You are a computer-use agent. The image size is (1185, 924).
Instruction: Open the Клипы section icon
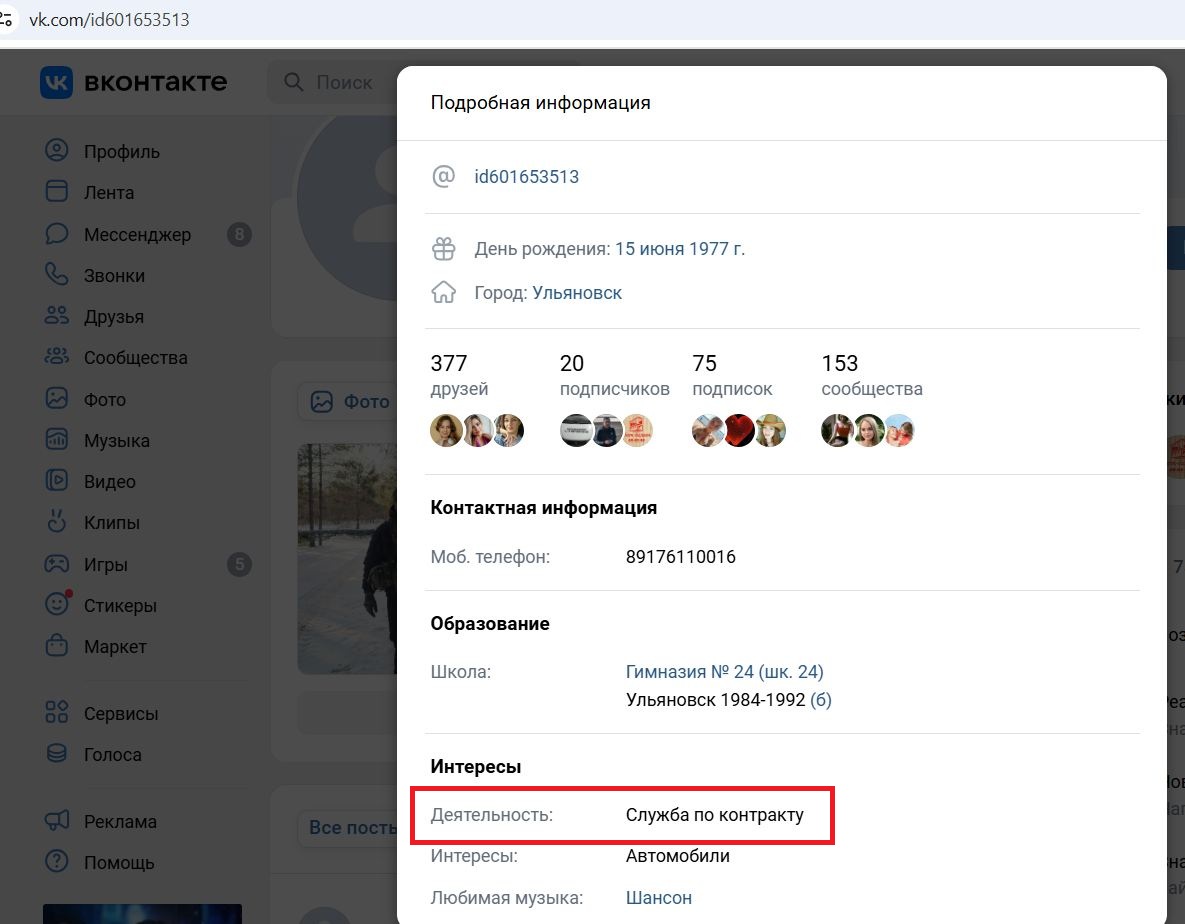(x=56, y=522)
